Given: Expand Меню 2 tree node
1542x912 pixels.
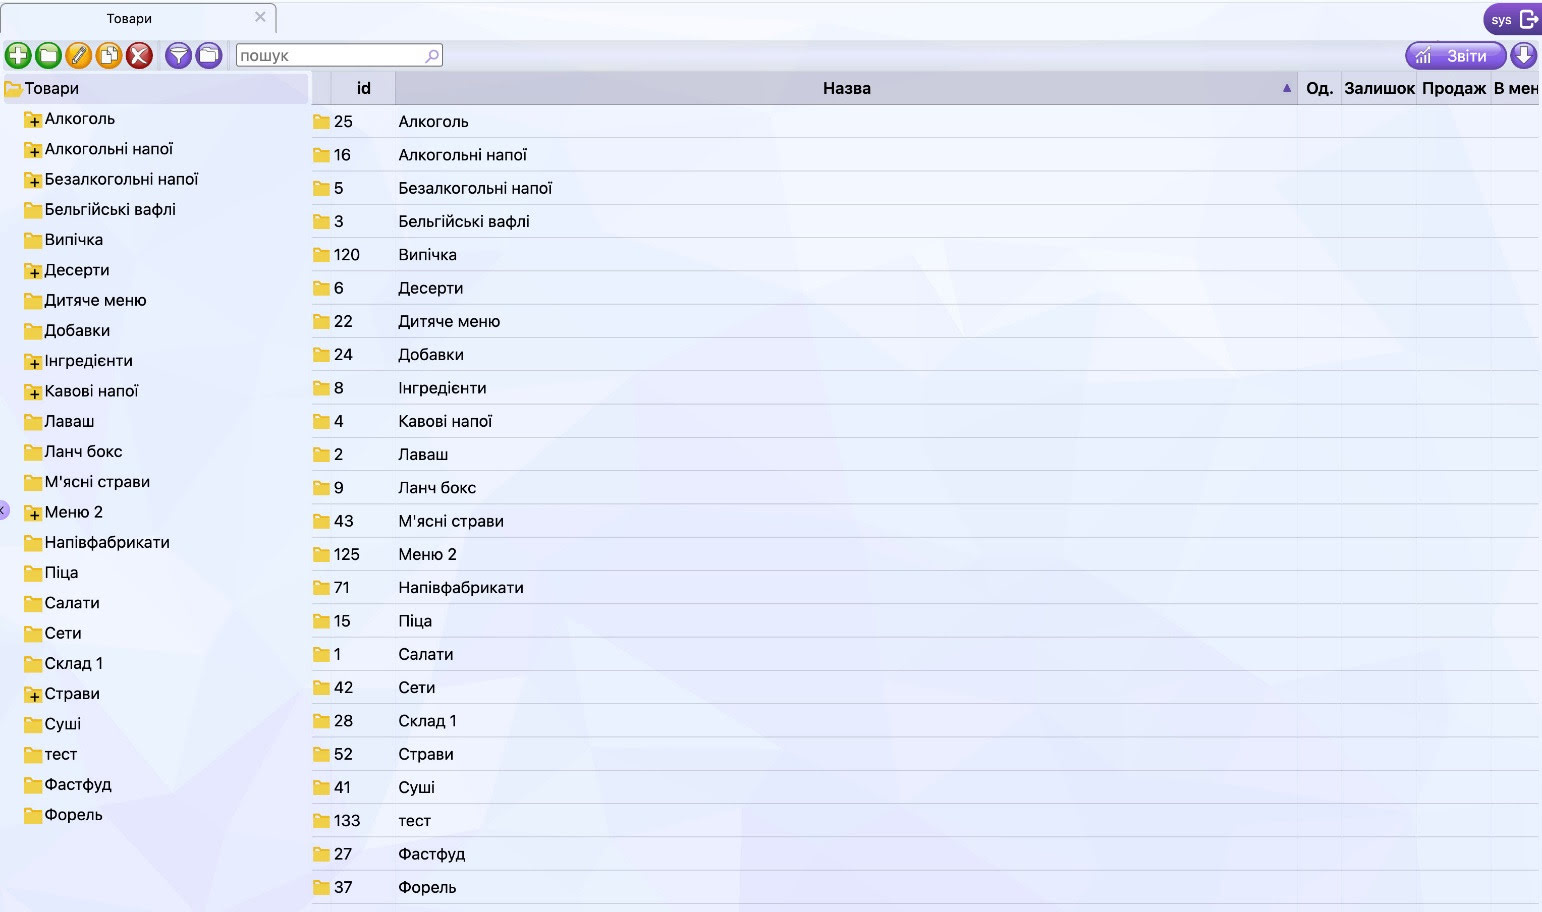Looking at the screenshot, I should (33, 513).
